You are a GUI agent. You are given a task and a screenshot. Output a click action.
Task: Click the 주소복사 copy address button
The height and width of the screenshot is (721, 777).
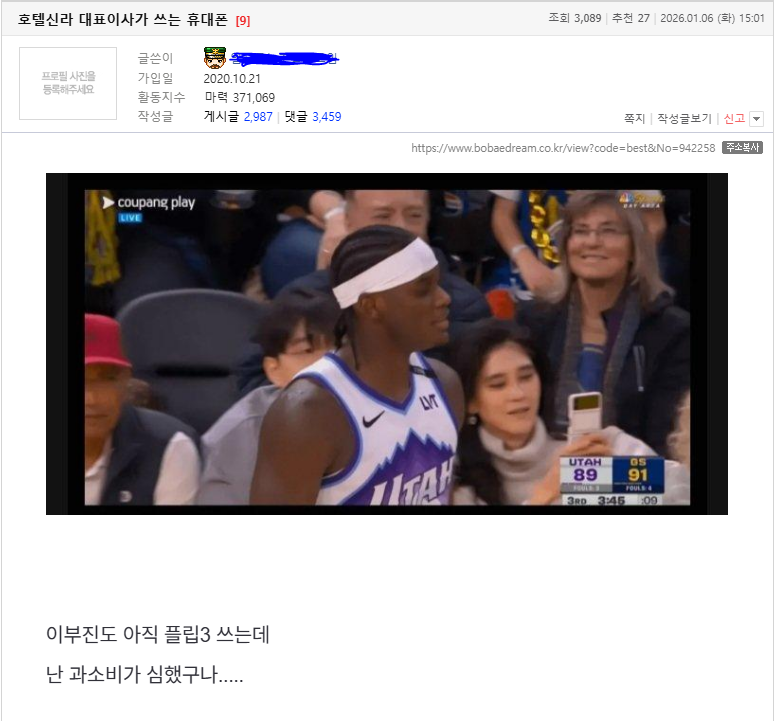click(x=742, y=148)
